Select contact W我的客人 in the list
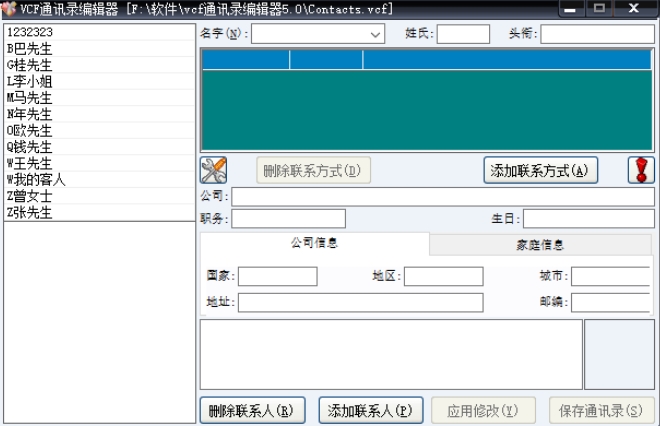Screen dimensions: 660x426 [x=99, y=180]
